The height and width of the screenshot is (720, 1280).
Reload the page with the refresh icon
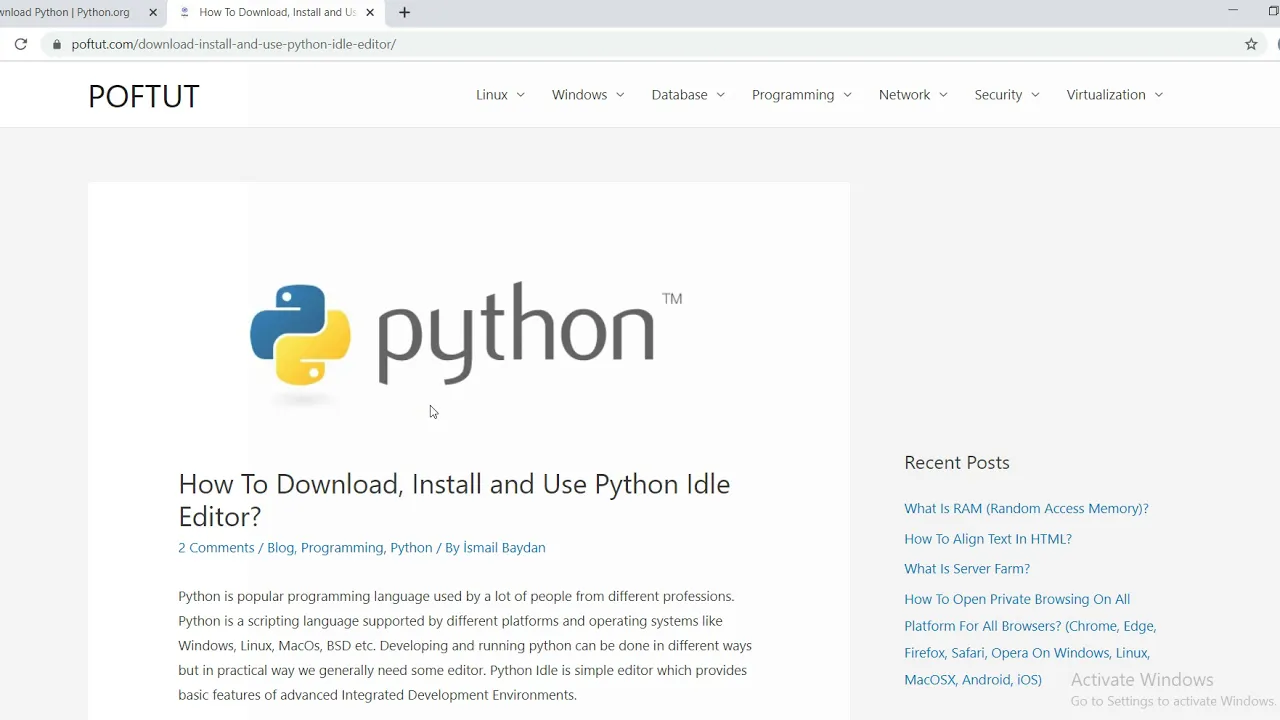pos(20,44)
